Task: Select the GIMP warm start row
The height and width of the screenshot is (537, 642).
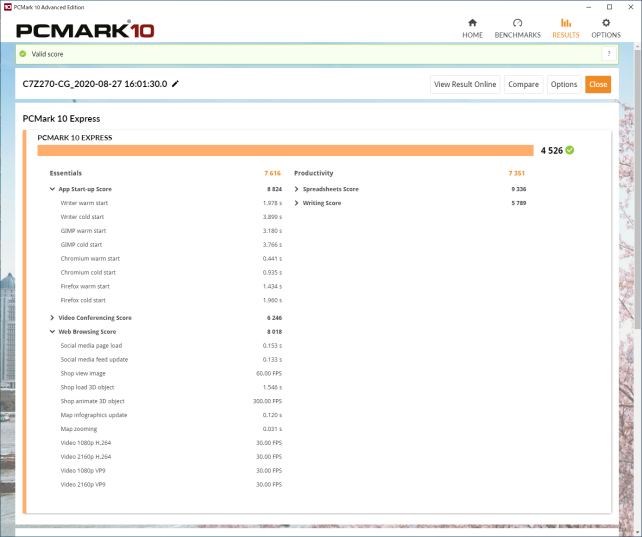Action: [x=171, y=231]
